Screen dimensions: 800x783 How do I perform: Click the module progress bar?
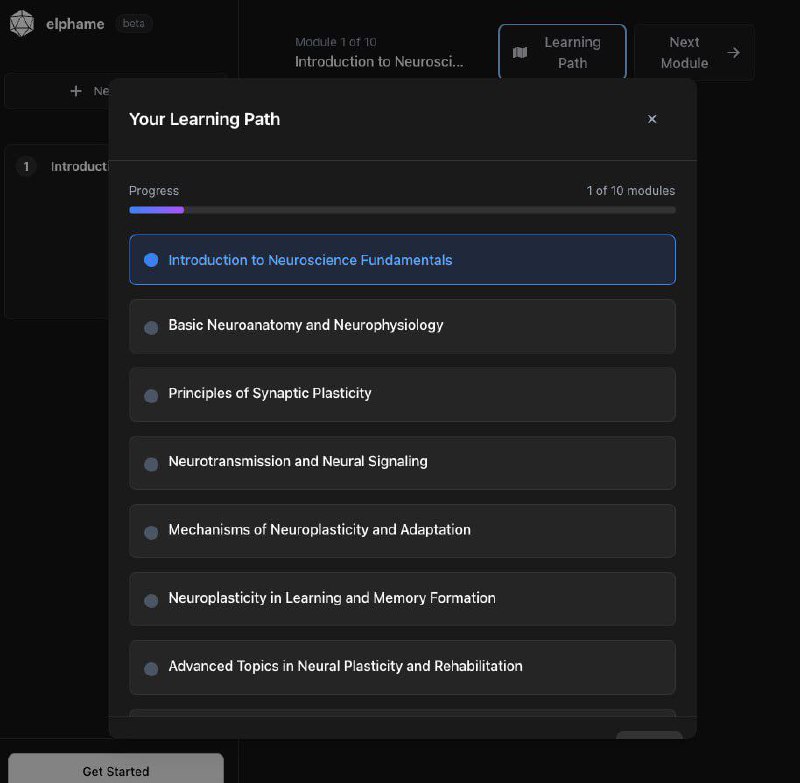point(402,210)
